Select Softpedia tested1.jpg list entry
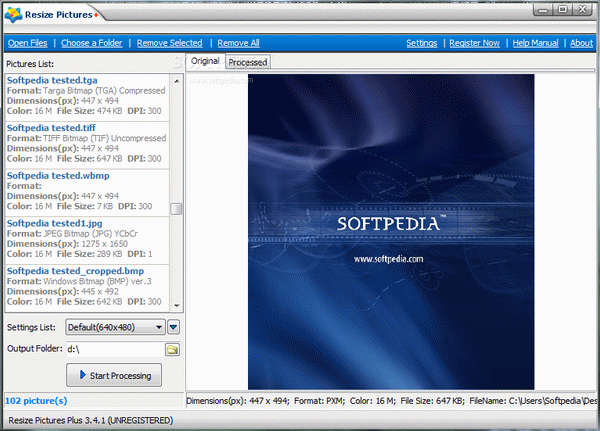 [87, 240]
